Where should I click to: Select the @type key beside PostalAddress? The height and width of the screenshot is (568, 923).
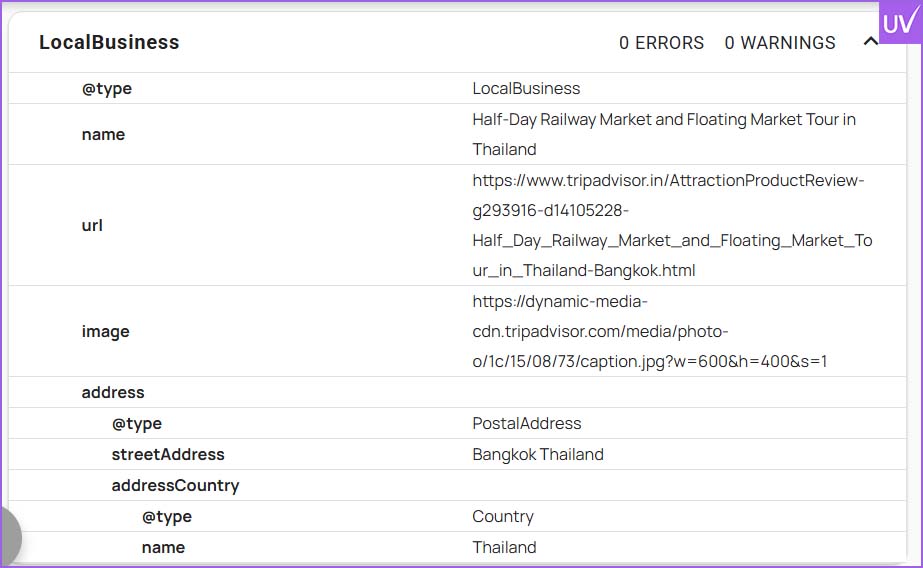pyautogui.click(x=137, y=424)
